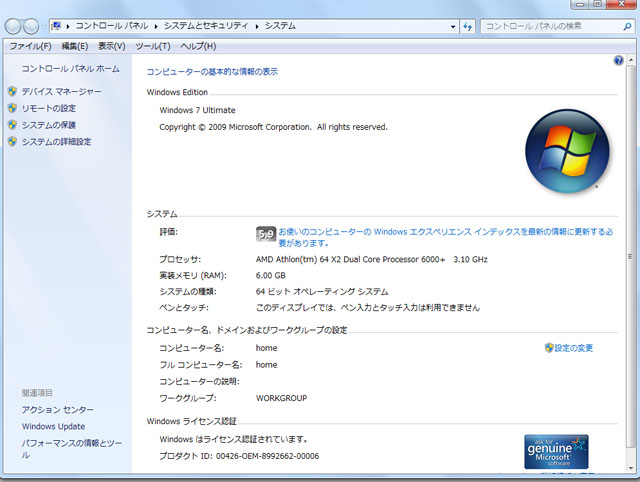The height and width of the screenshot is (482, 640).
Task: Expand arrow after コントロール パネル breadcrumb
Action: 156,27
